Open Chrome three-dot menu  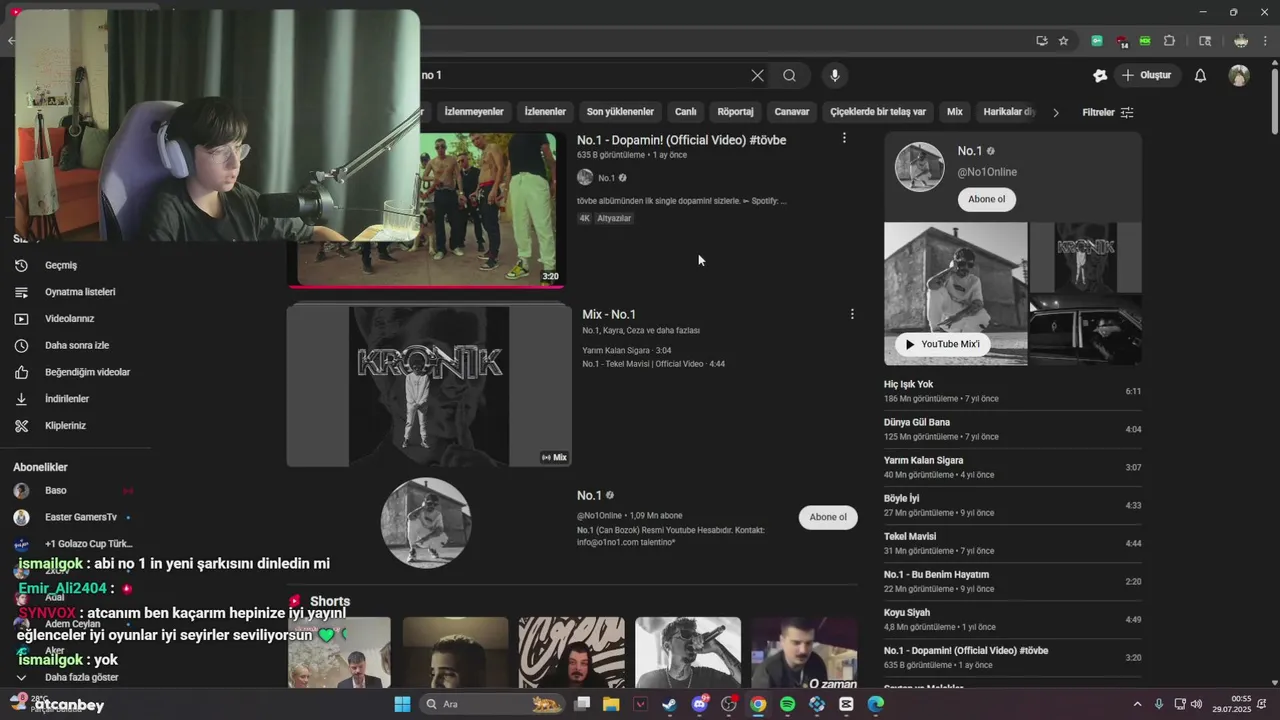pos(1265,41)
